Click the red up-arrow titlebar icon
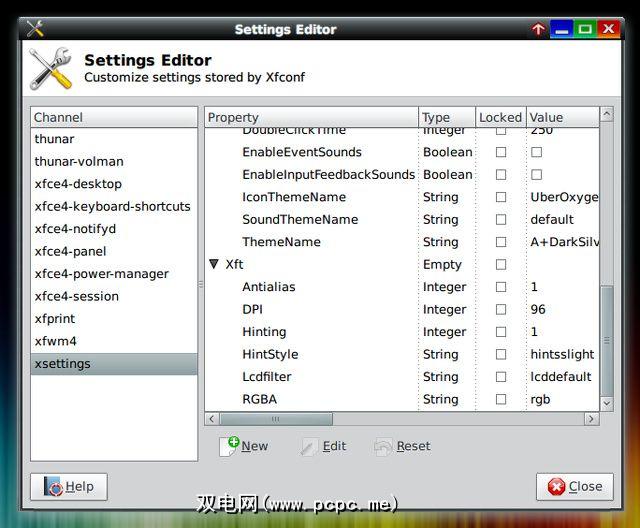Viewport: 640px width, 528px height. [539, 29]
